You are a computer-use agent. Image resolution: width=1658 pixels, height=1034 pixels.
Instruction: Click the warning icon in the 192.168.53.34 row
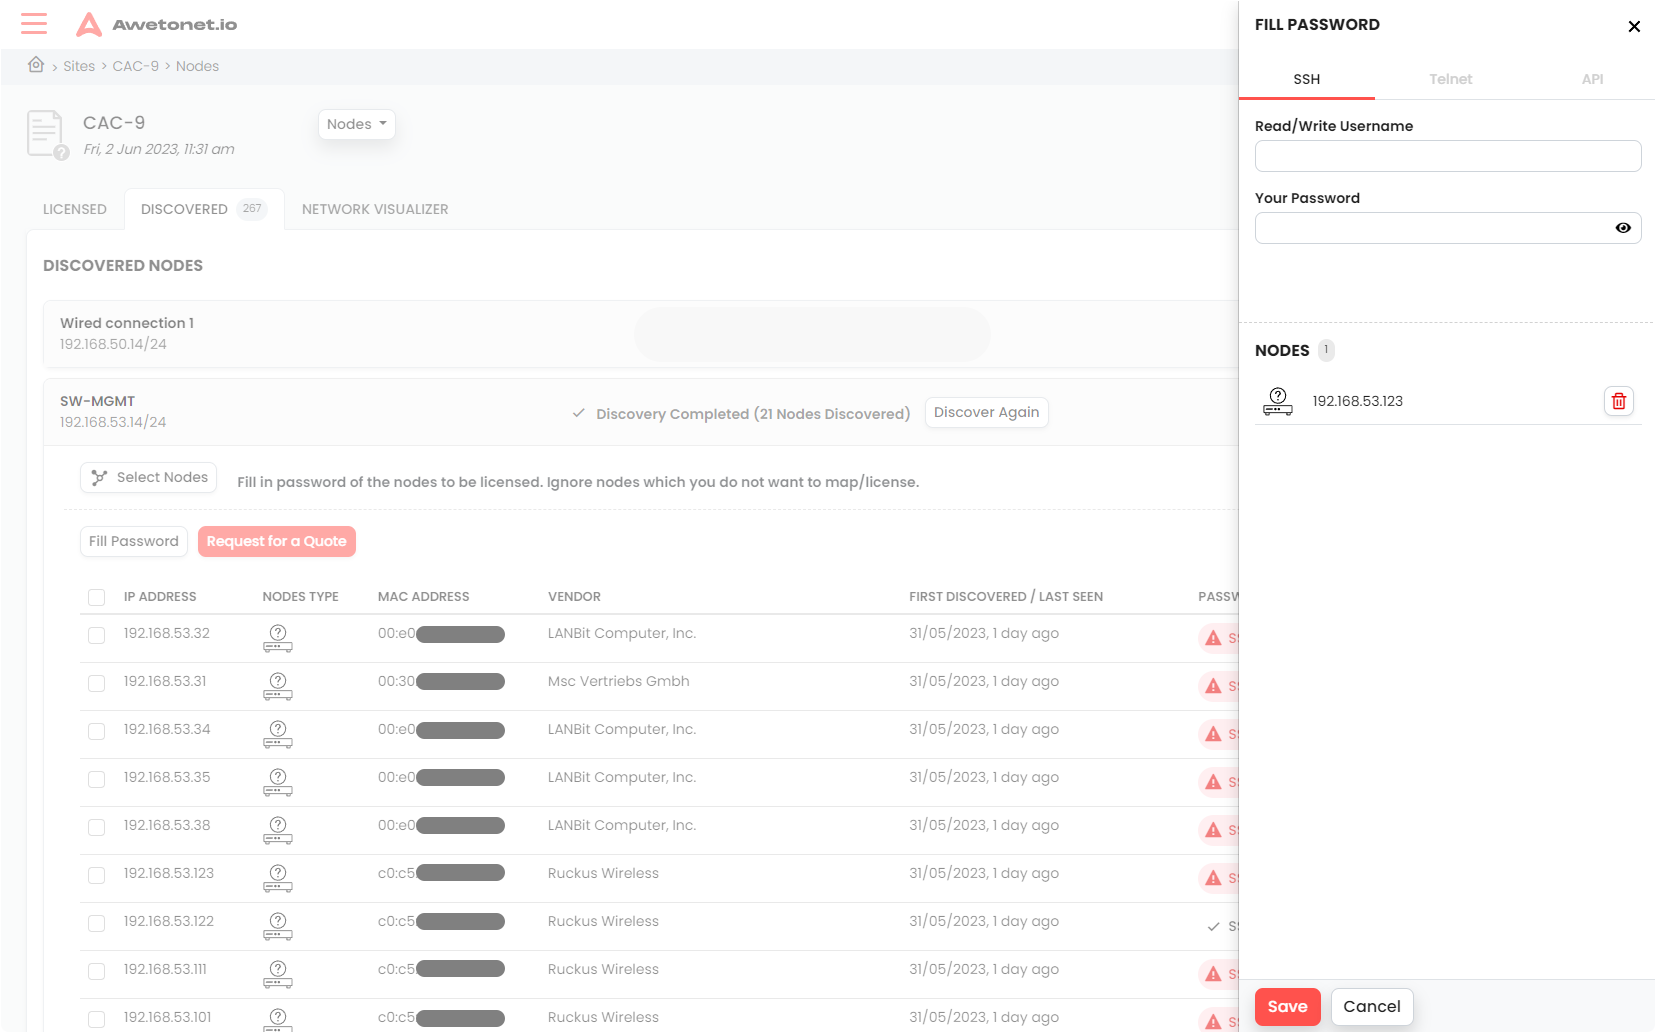(x=1213, y=734)
